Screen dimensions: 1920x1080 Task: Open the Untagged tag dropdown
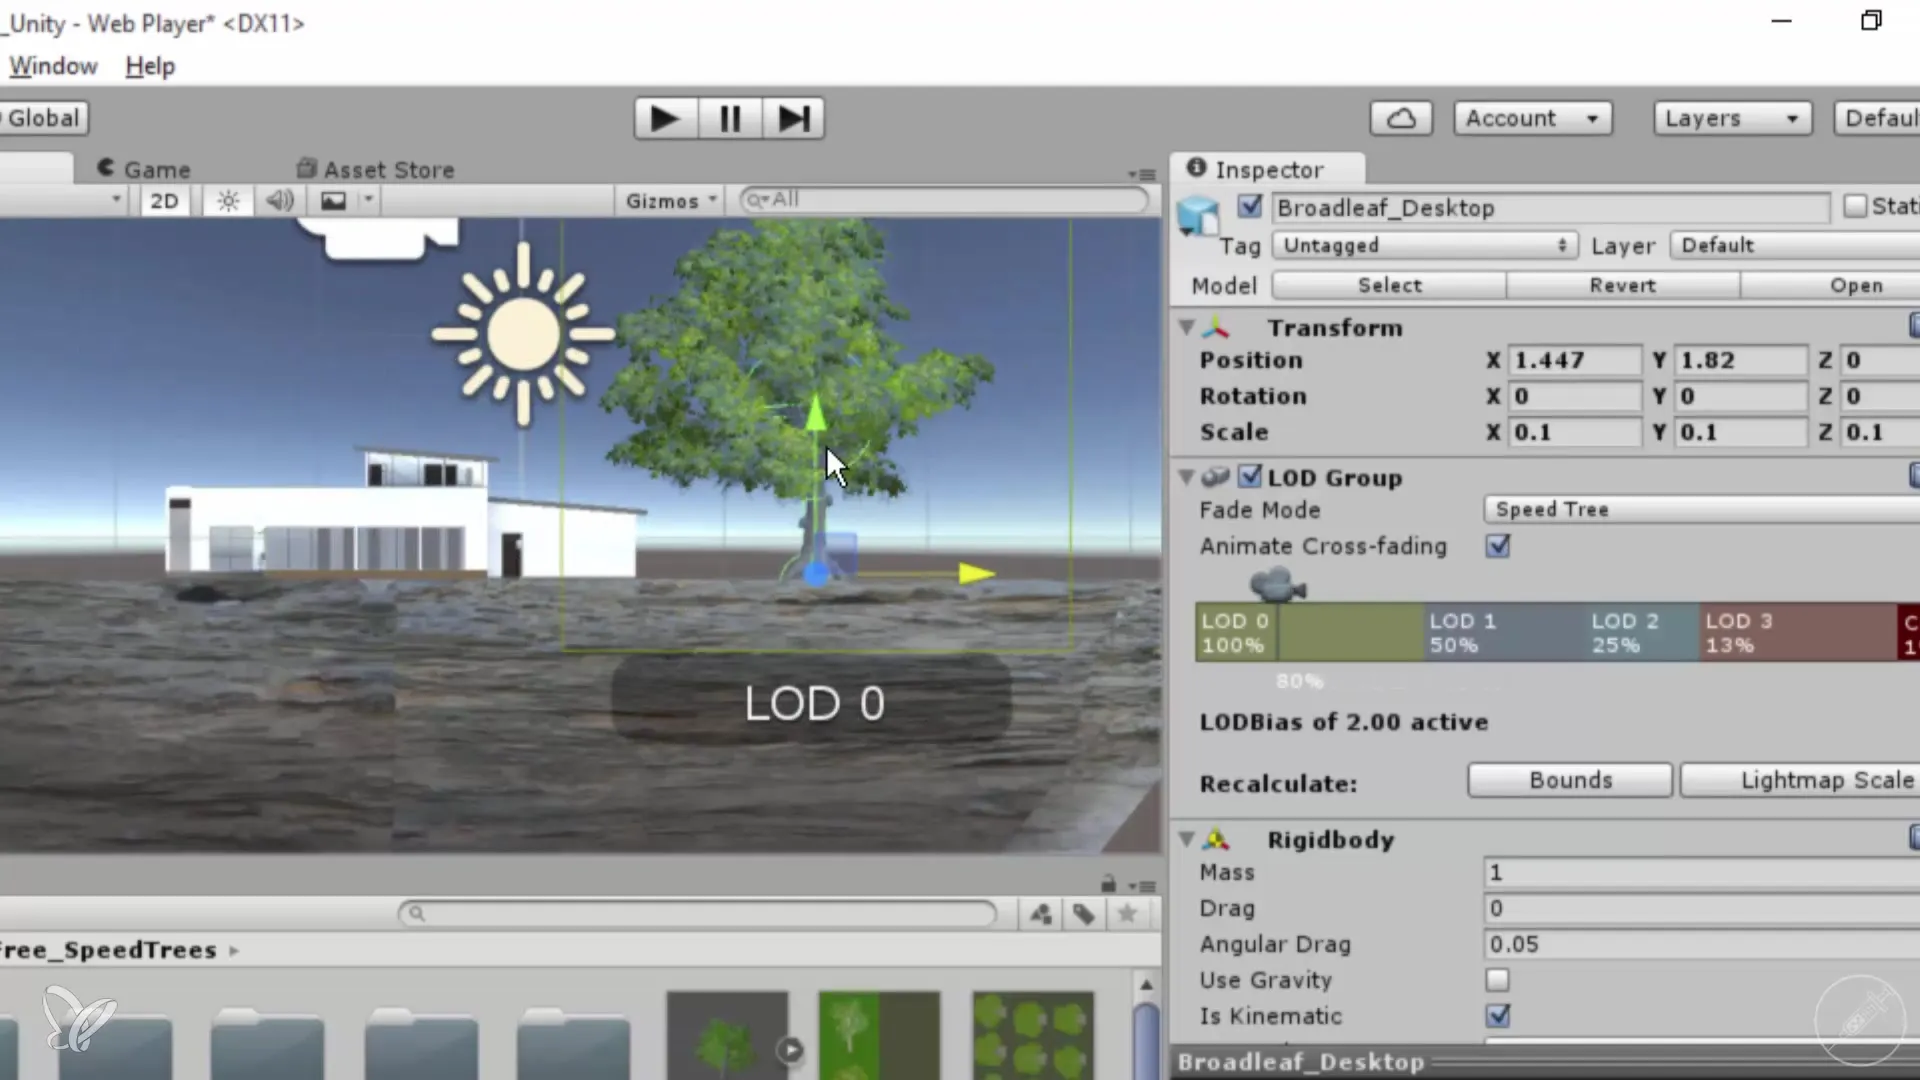click(1424, 245)
